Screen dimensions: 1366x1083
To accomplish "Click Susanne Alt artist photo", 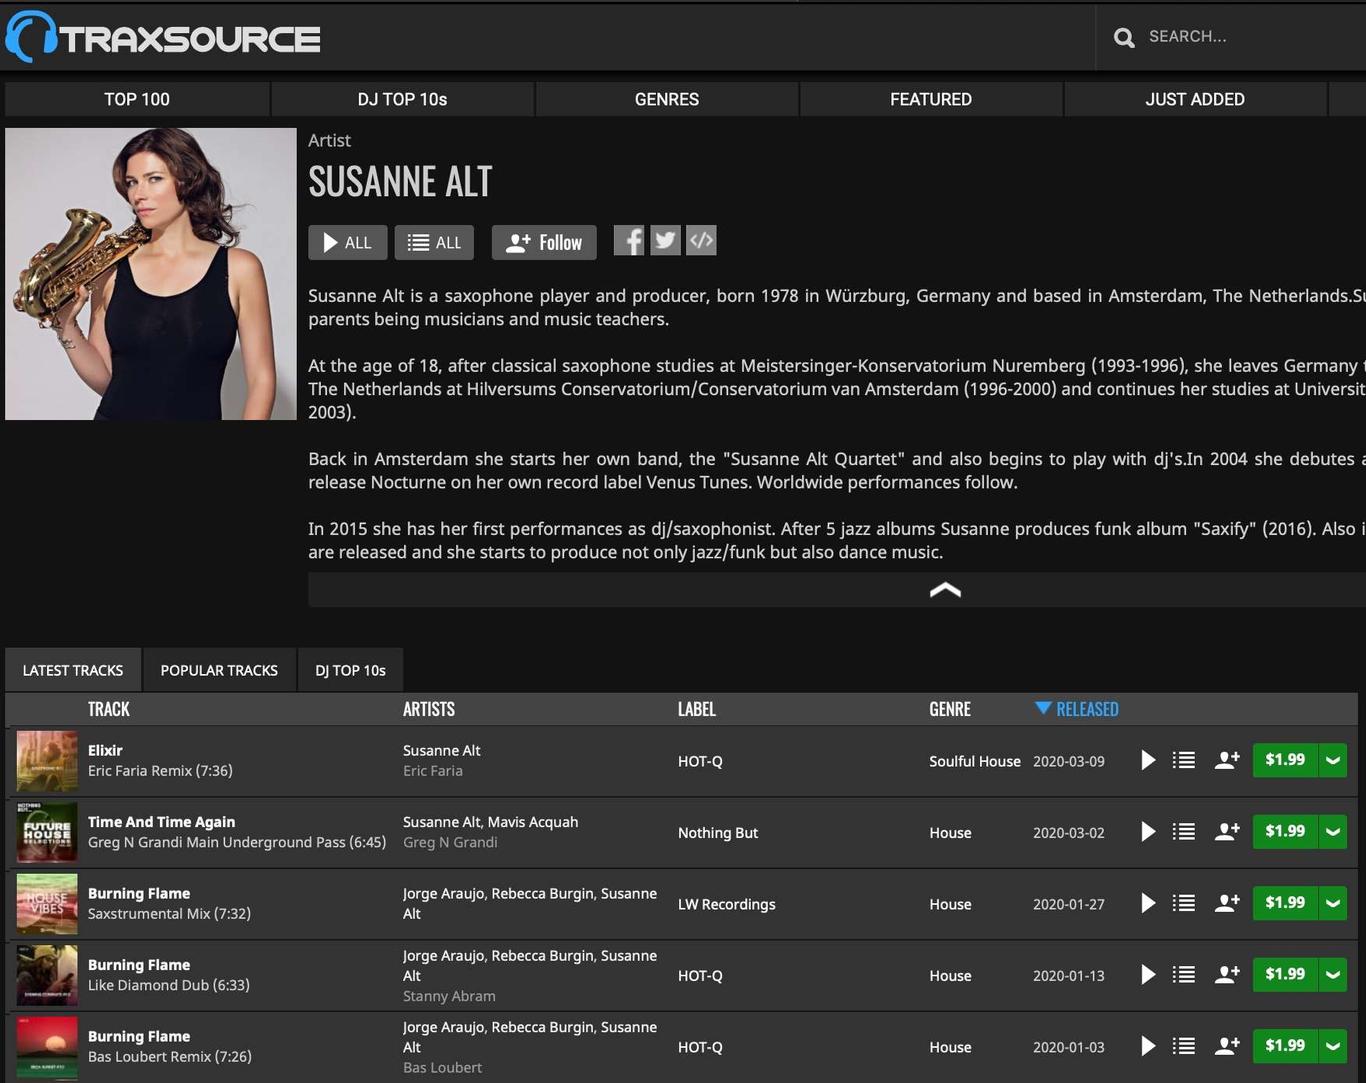I will [x=151, y=273].
